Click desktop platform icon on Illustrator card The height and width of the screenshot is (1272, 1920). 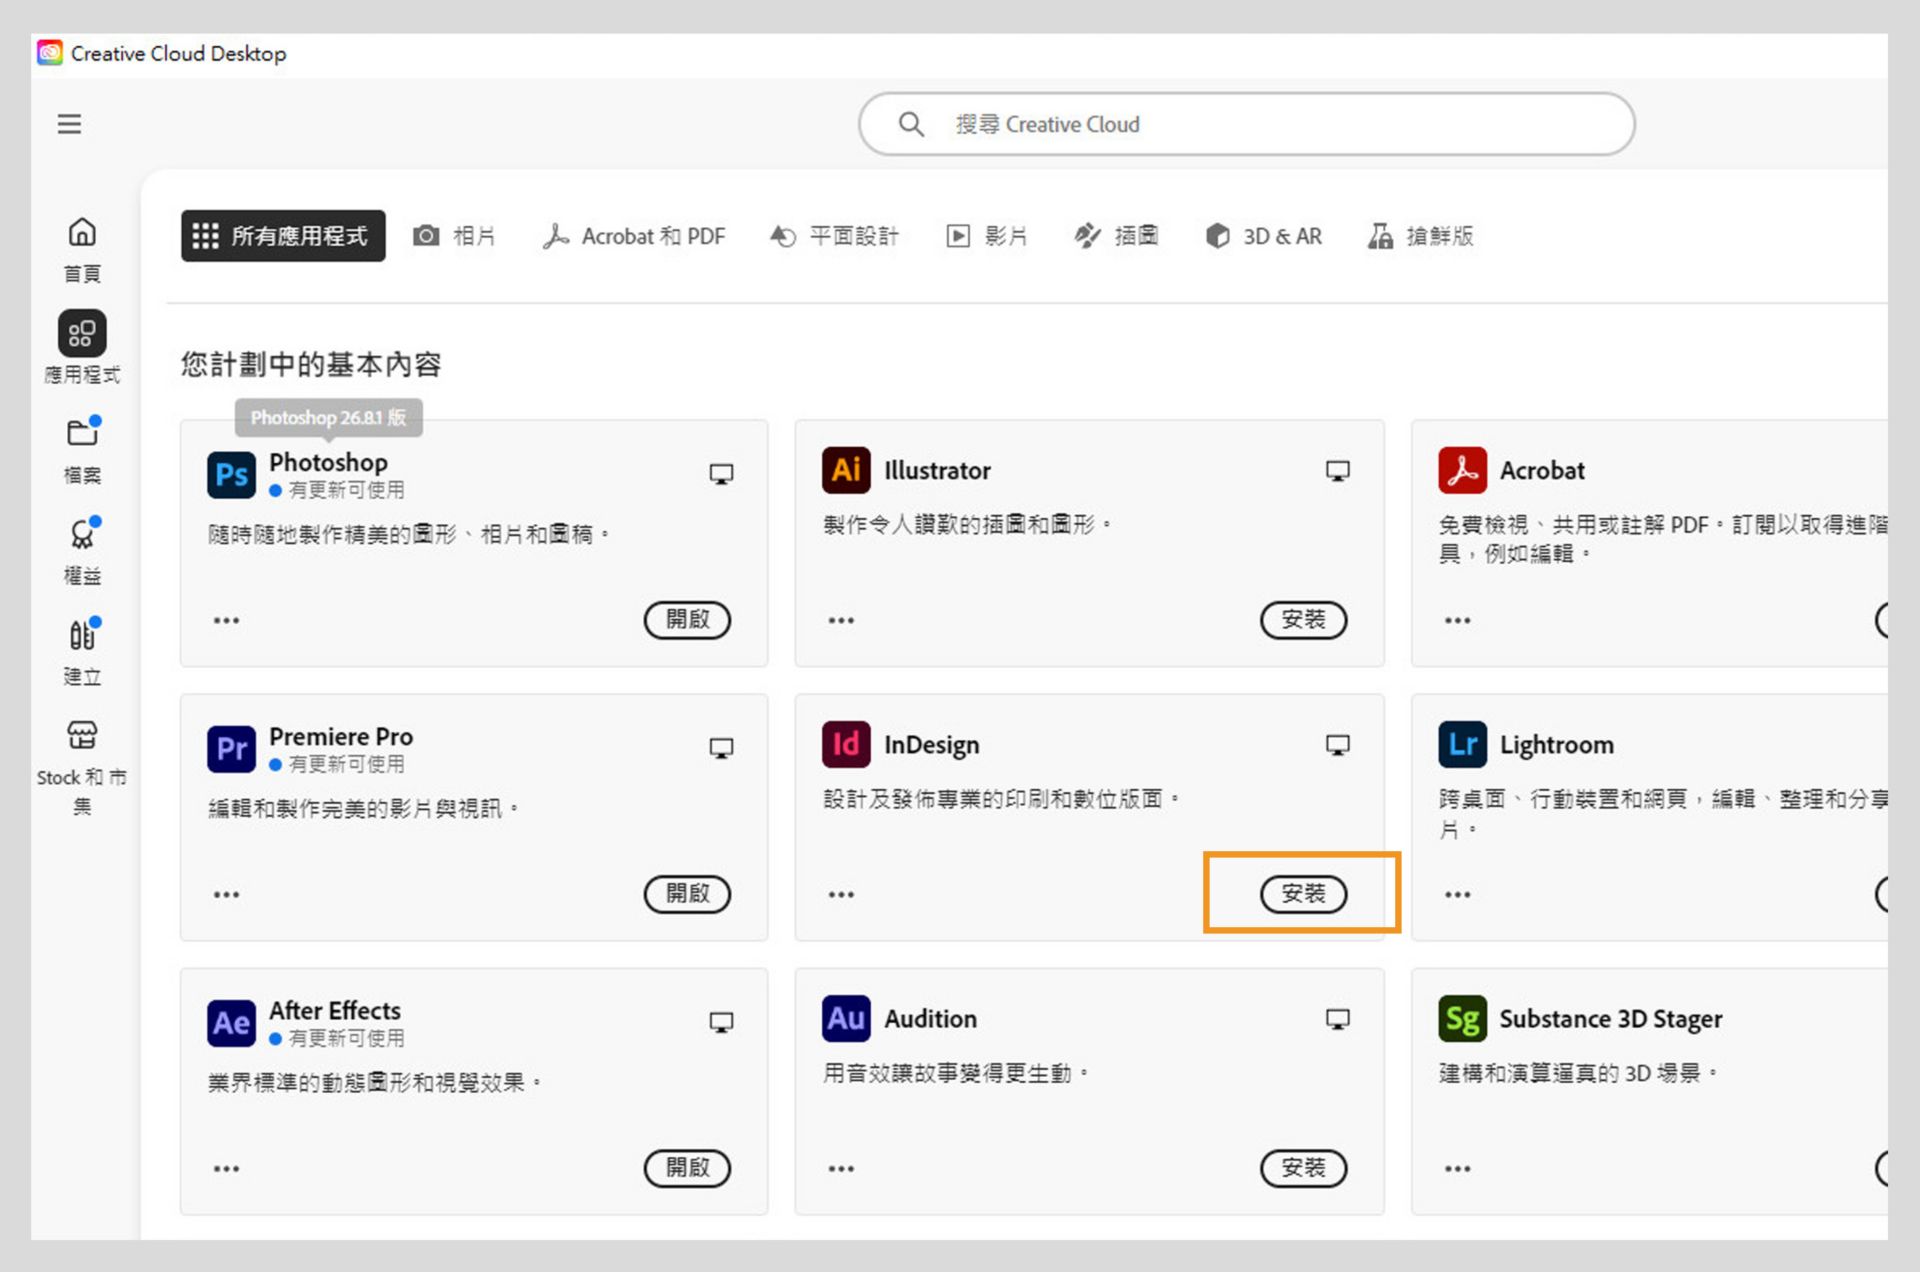(1337, 471)
